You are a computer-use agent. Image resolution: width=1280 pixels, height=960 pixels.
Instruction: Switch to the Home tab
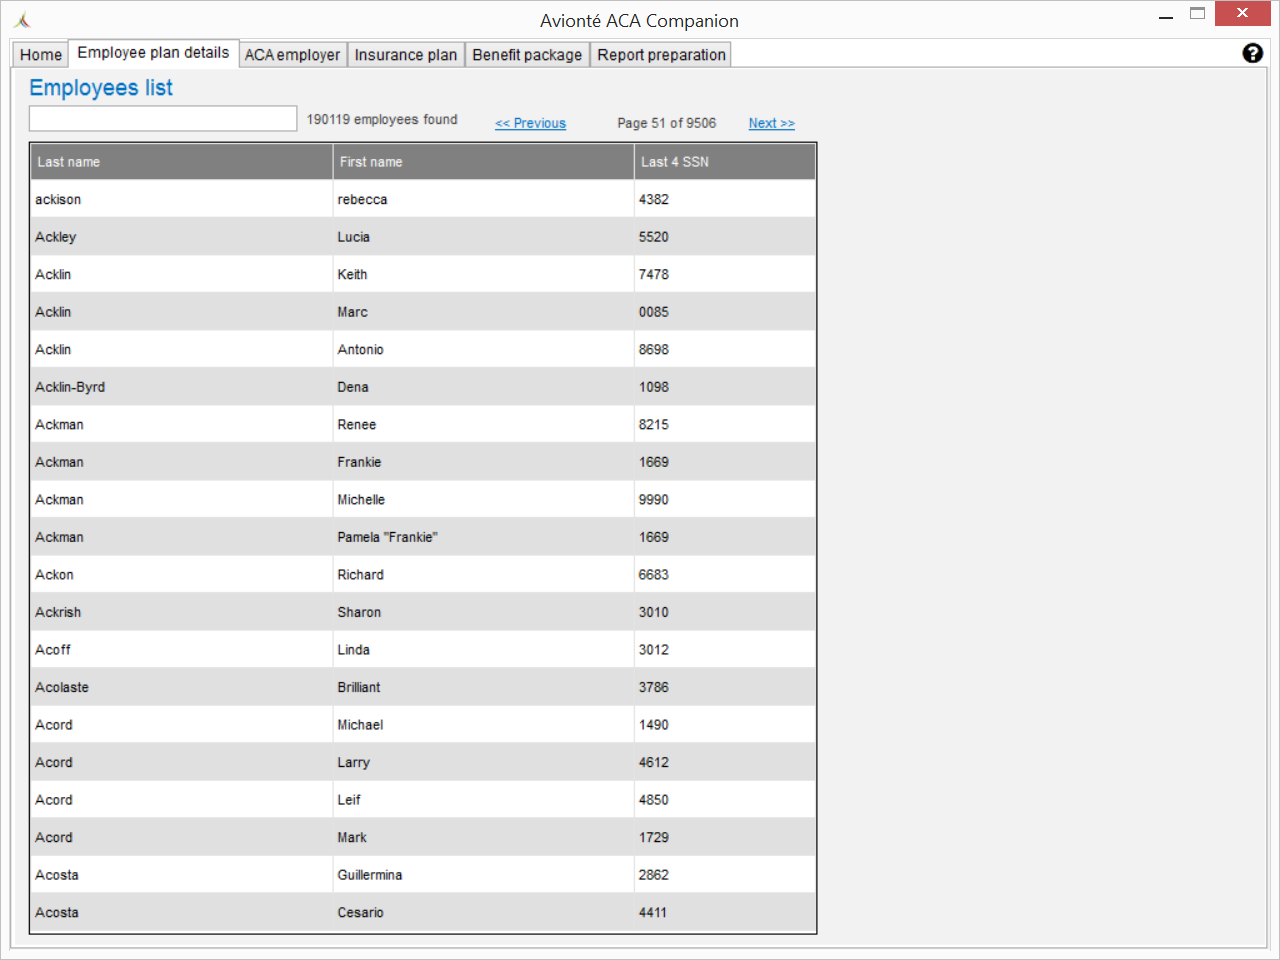(x=41, y=55)
